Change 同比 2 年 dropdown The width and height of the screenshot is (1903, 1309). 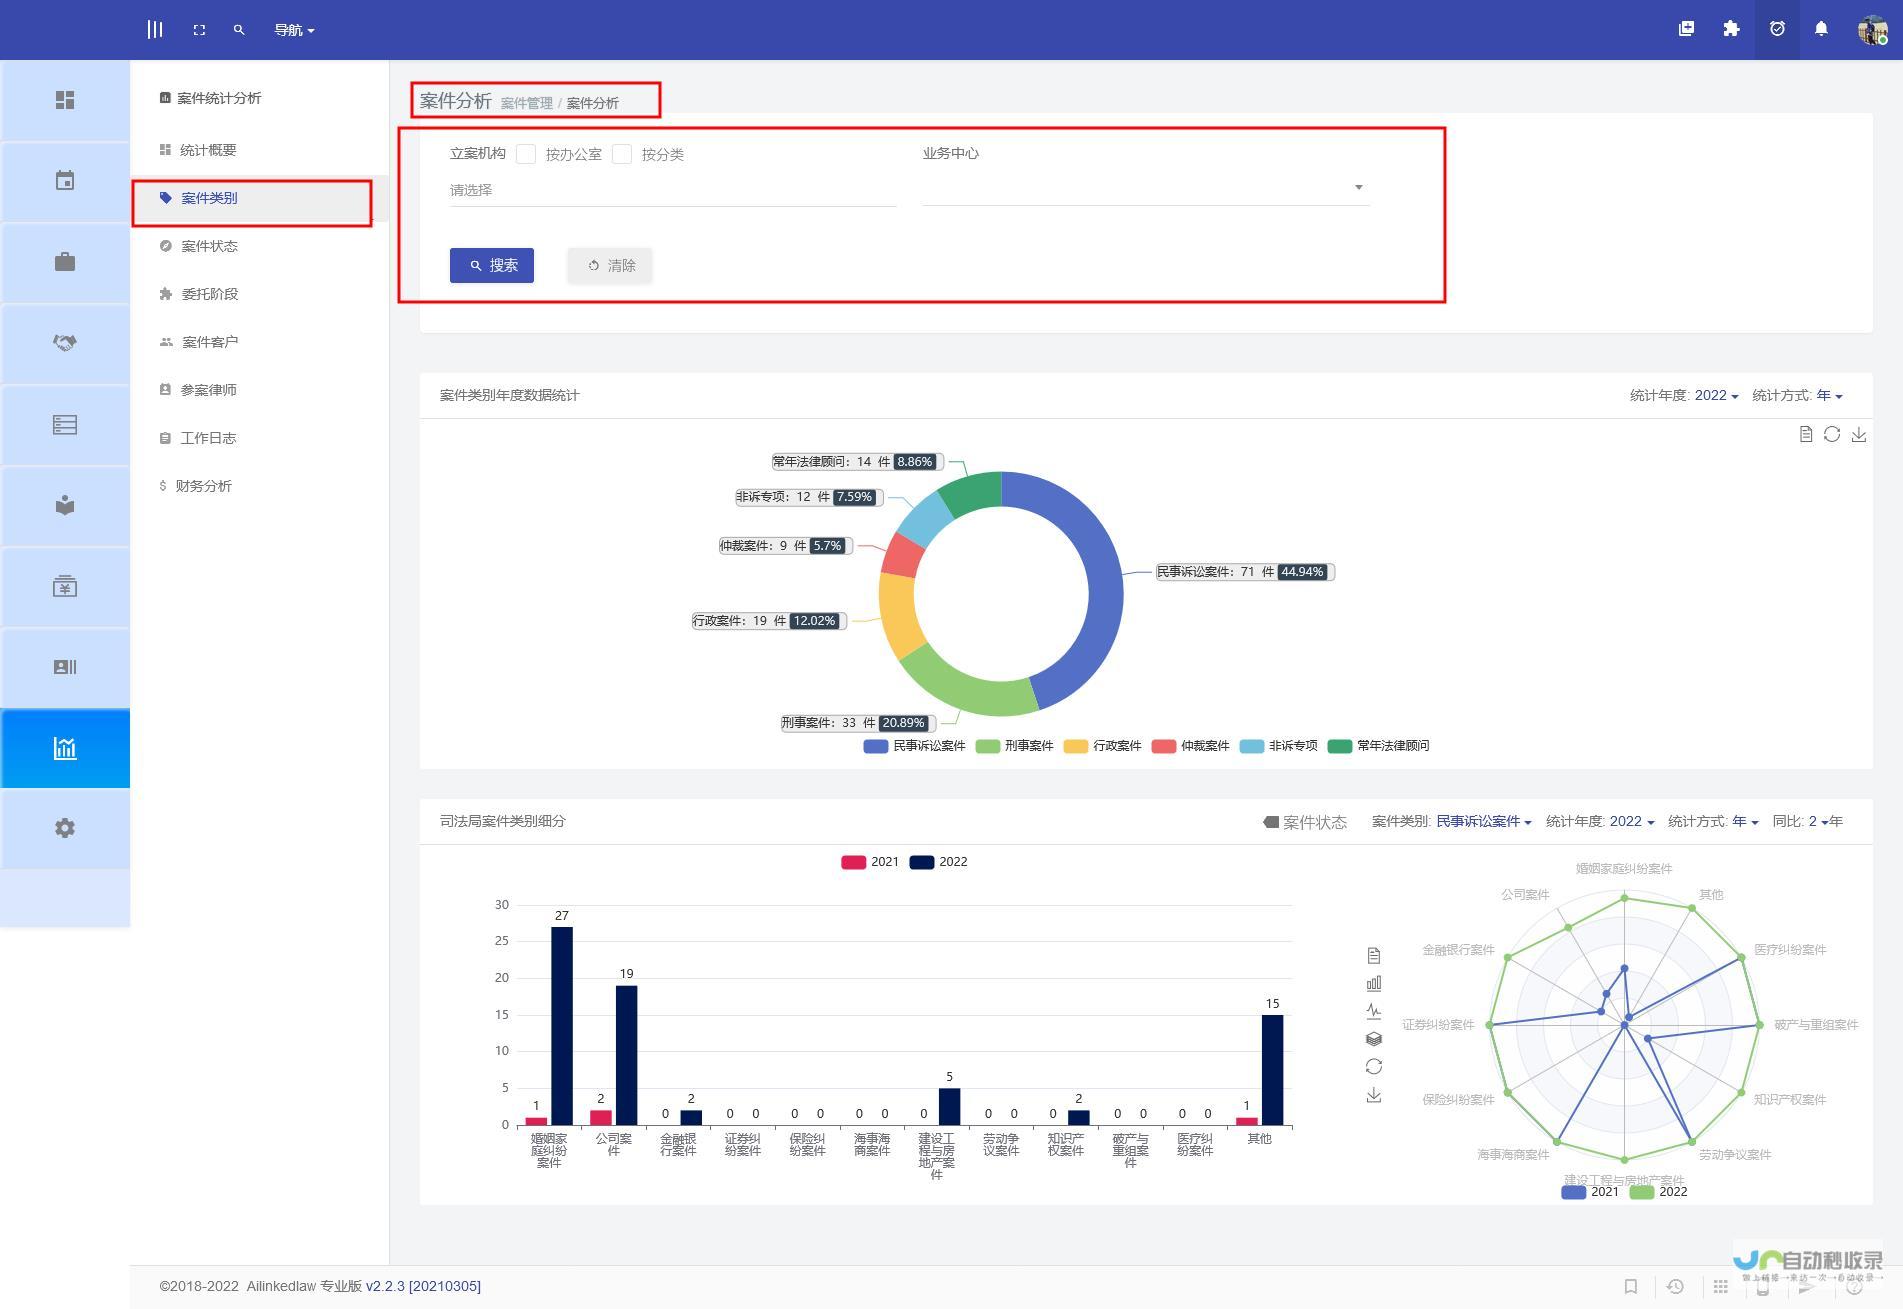[1818, 821]
